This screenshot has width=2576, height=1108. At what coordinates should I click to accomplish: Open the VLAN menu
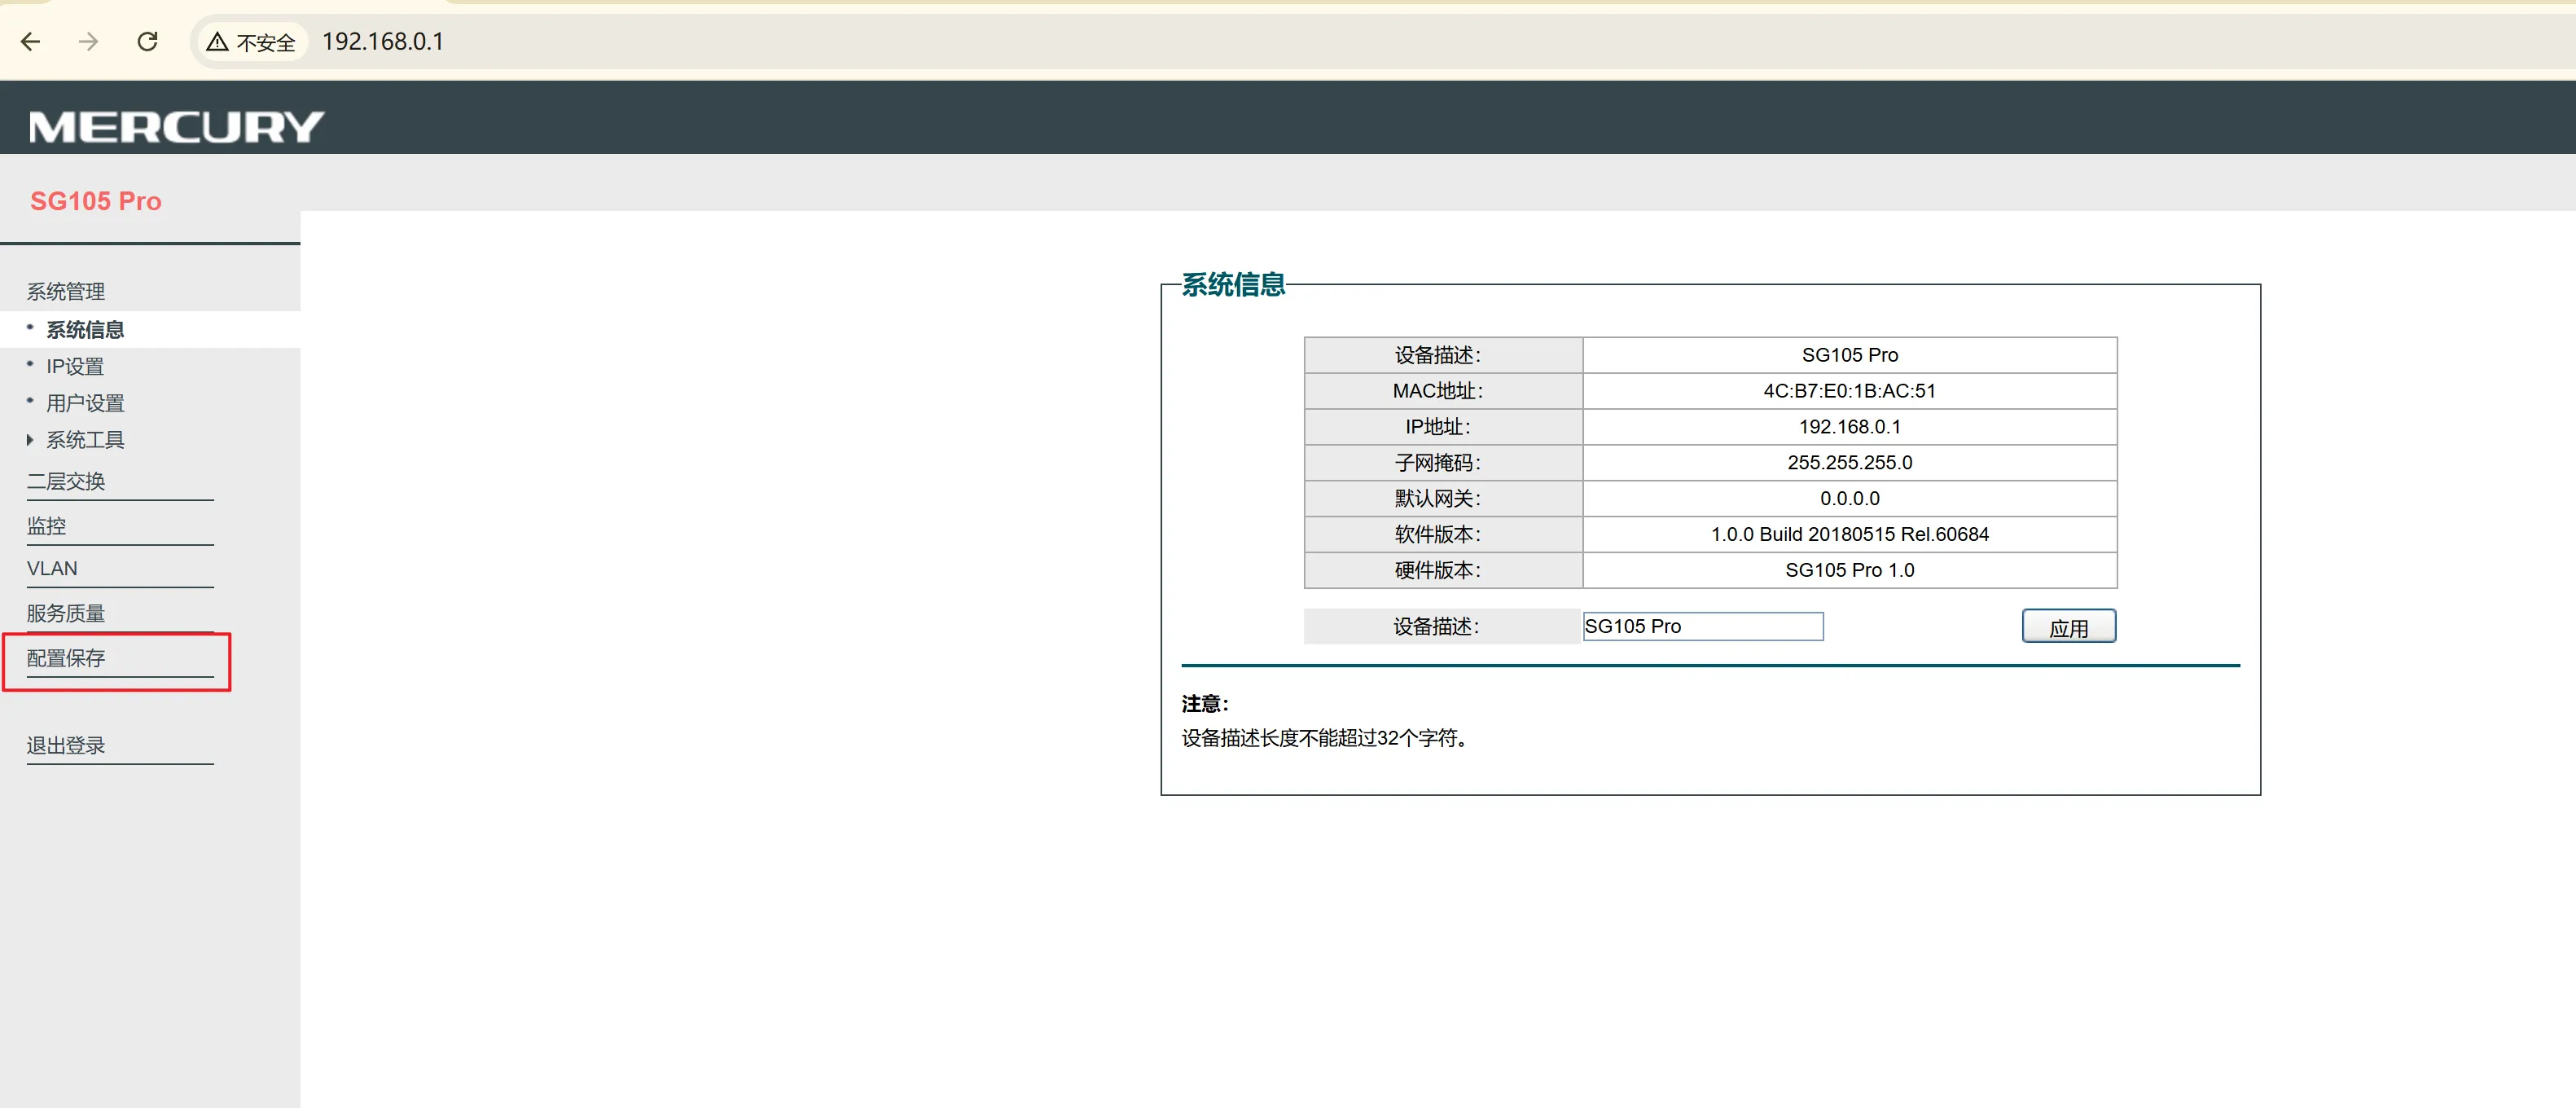[52, 568]
